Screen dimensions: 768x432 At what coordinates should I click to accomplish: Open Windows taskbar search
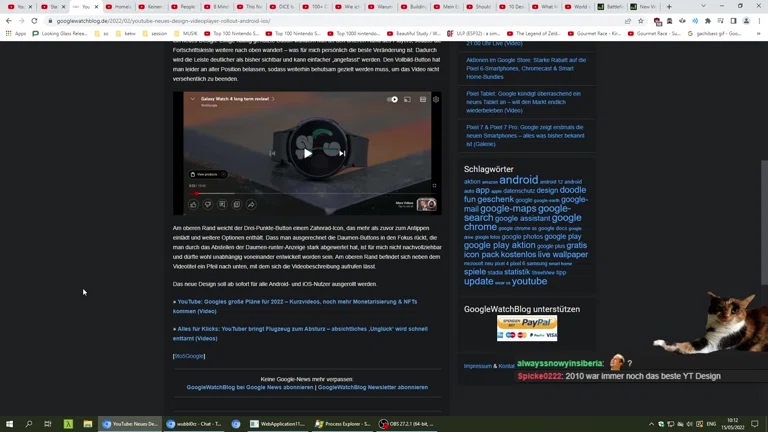28,424
